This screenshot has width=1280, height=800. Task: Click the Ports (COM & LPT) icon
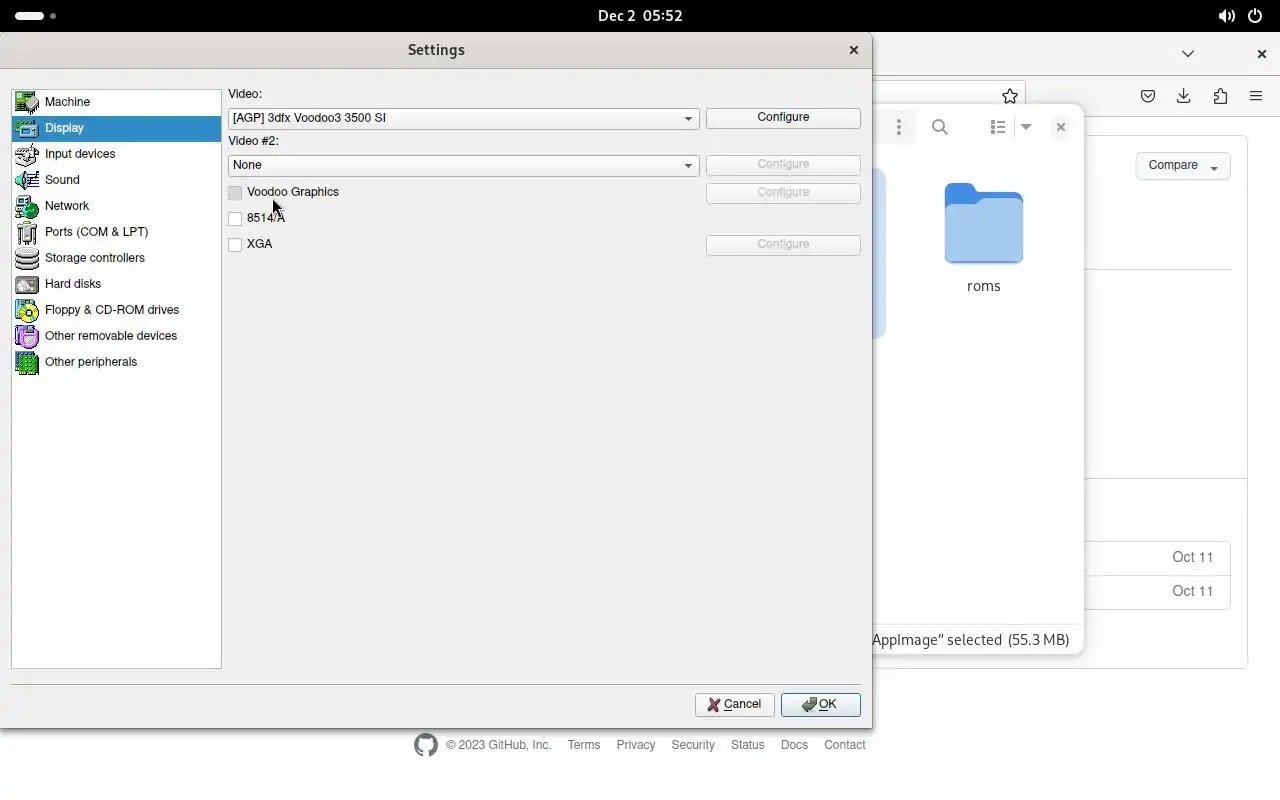pyautogui.click(x=27, y=232)
